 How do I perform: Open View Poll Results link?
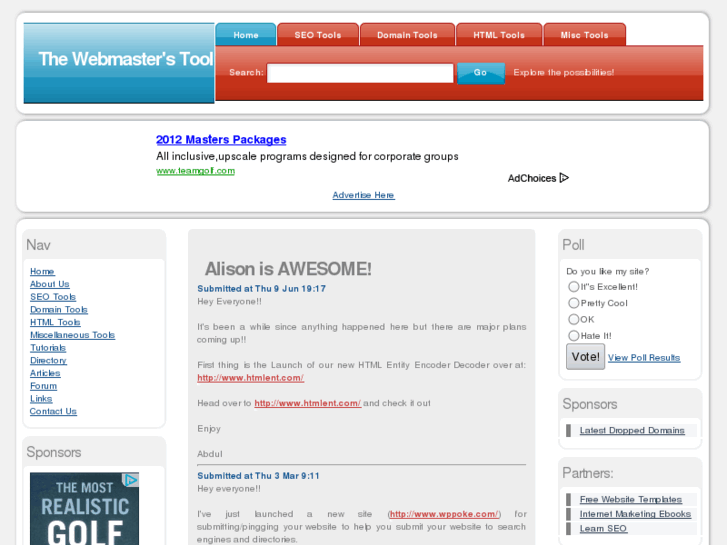point(644,358)
